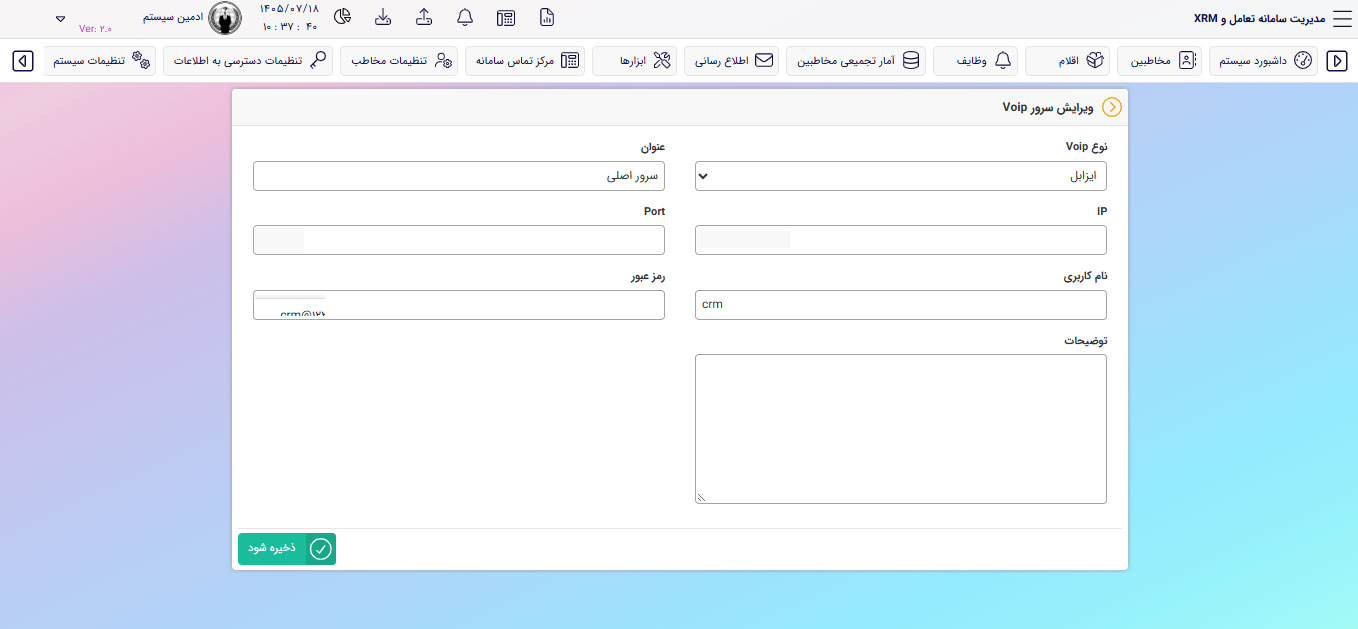Screen dimensions: 1358x629
Task: Click the مدیریت سامانه تعامل و XRM title
Action: coord(1259,18)
